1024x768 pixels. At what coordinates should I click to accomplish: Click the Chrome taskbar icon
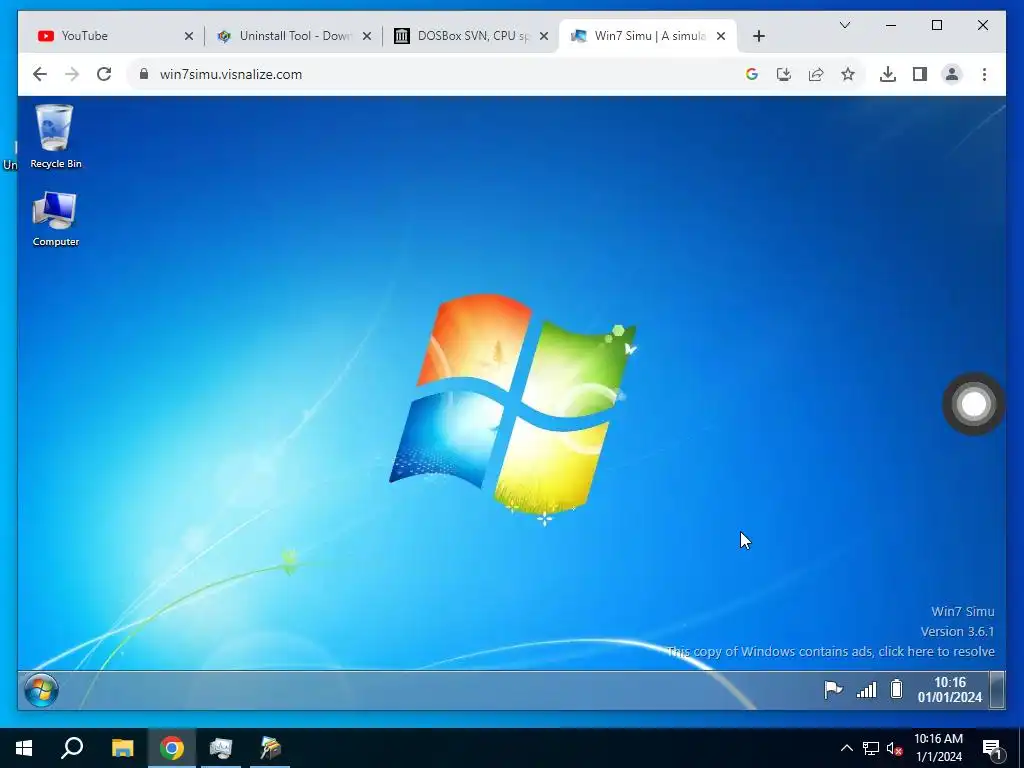pos(172,748)
